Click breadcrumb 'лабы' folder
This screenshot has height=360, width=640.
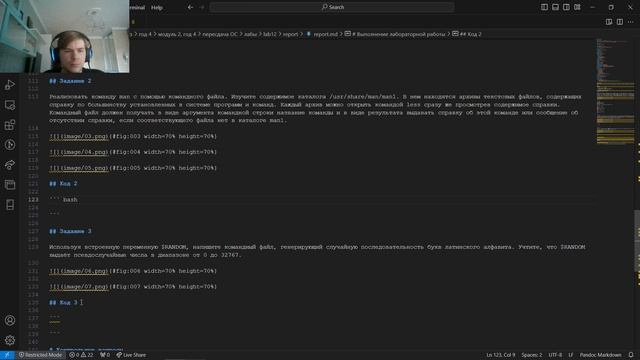pyautogui.click(x=251, y=34)
